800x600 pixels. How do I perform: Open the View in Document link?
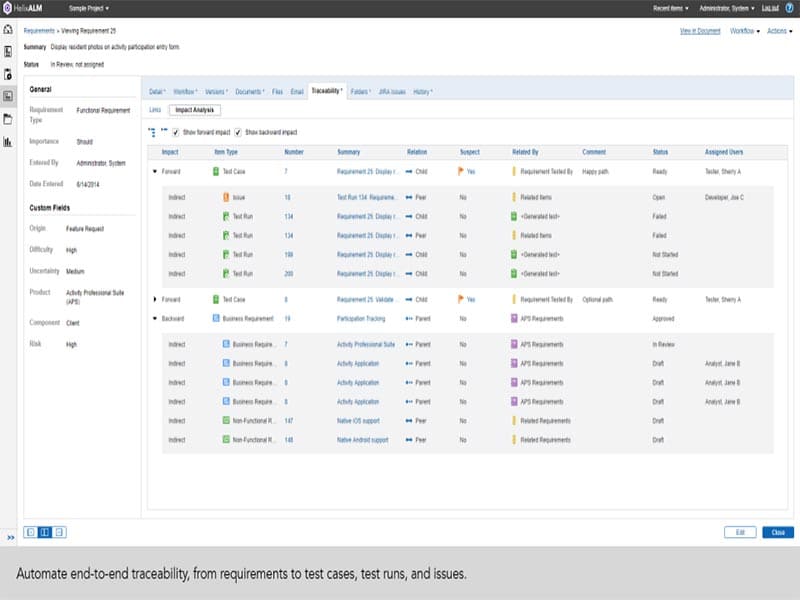pyautogui.click(x=700, y=31)
